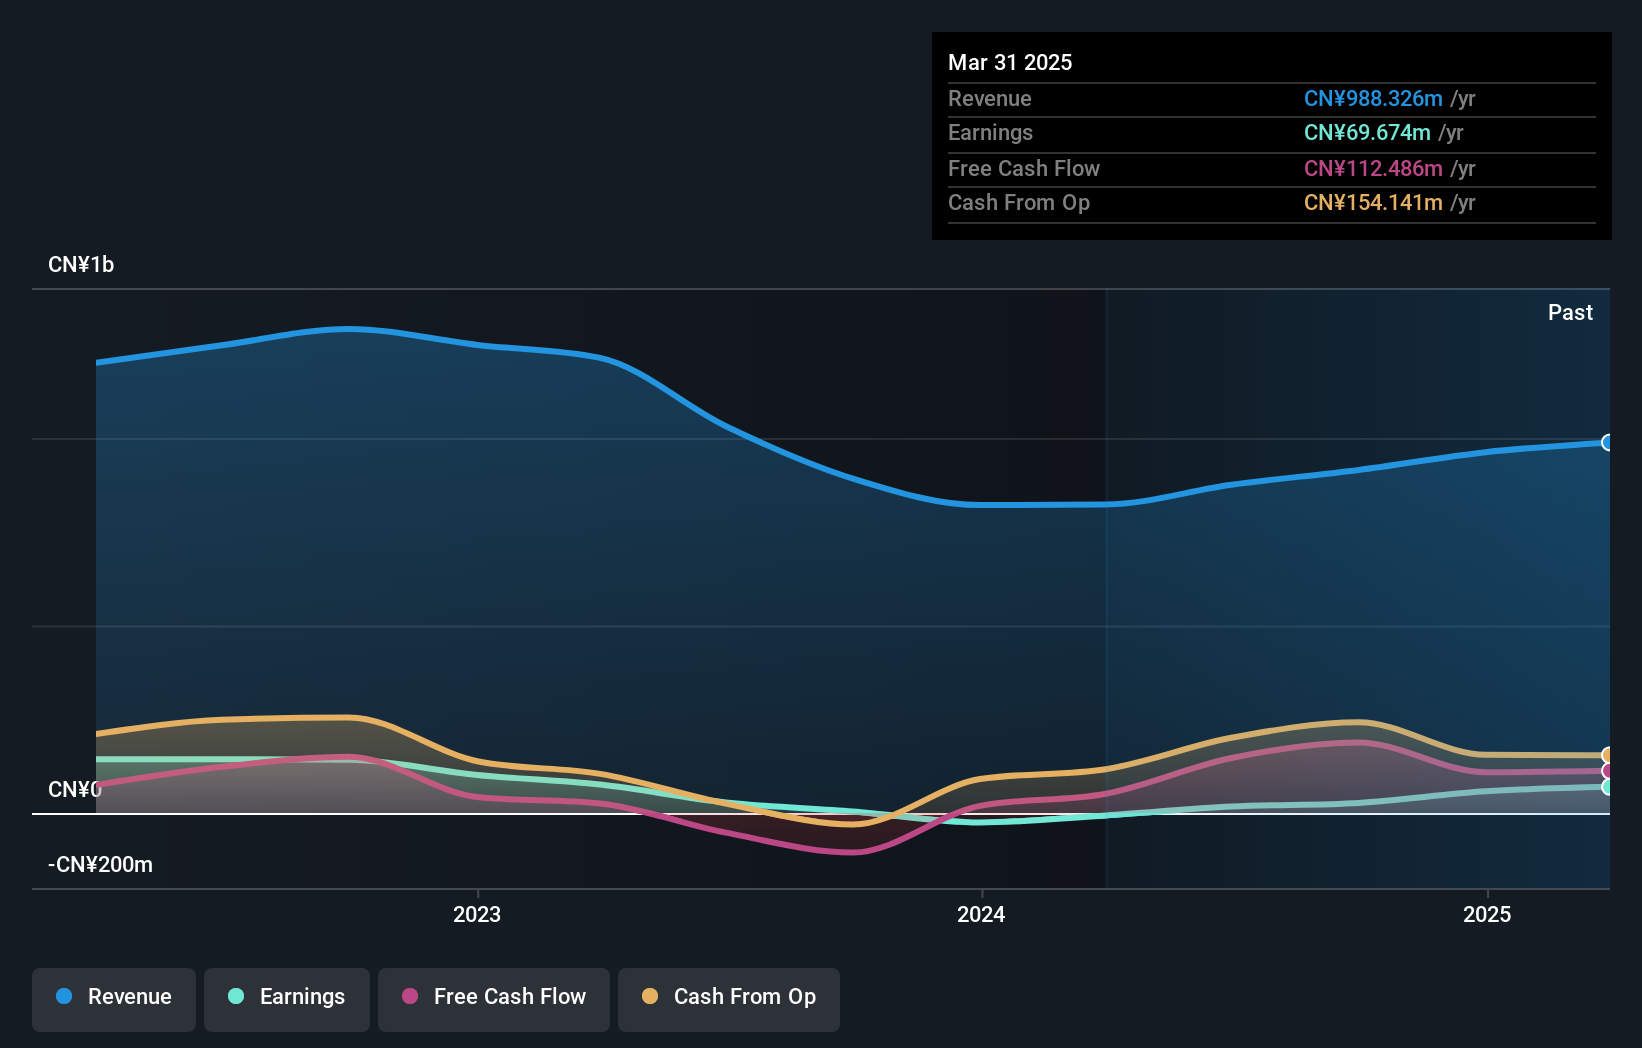Click the Free Cash Flow label in tooltip

[1024, 168]
